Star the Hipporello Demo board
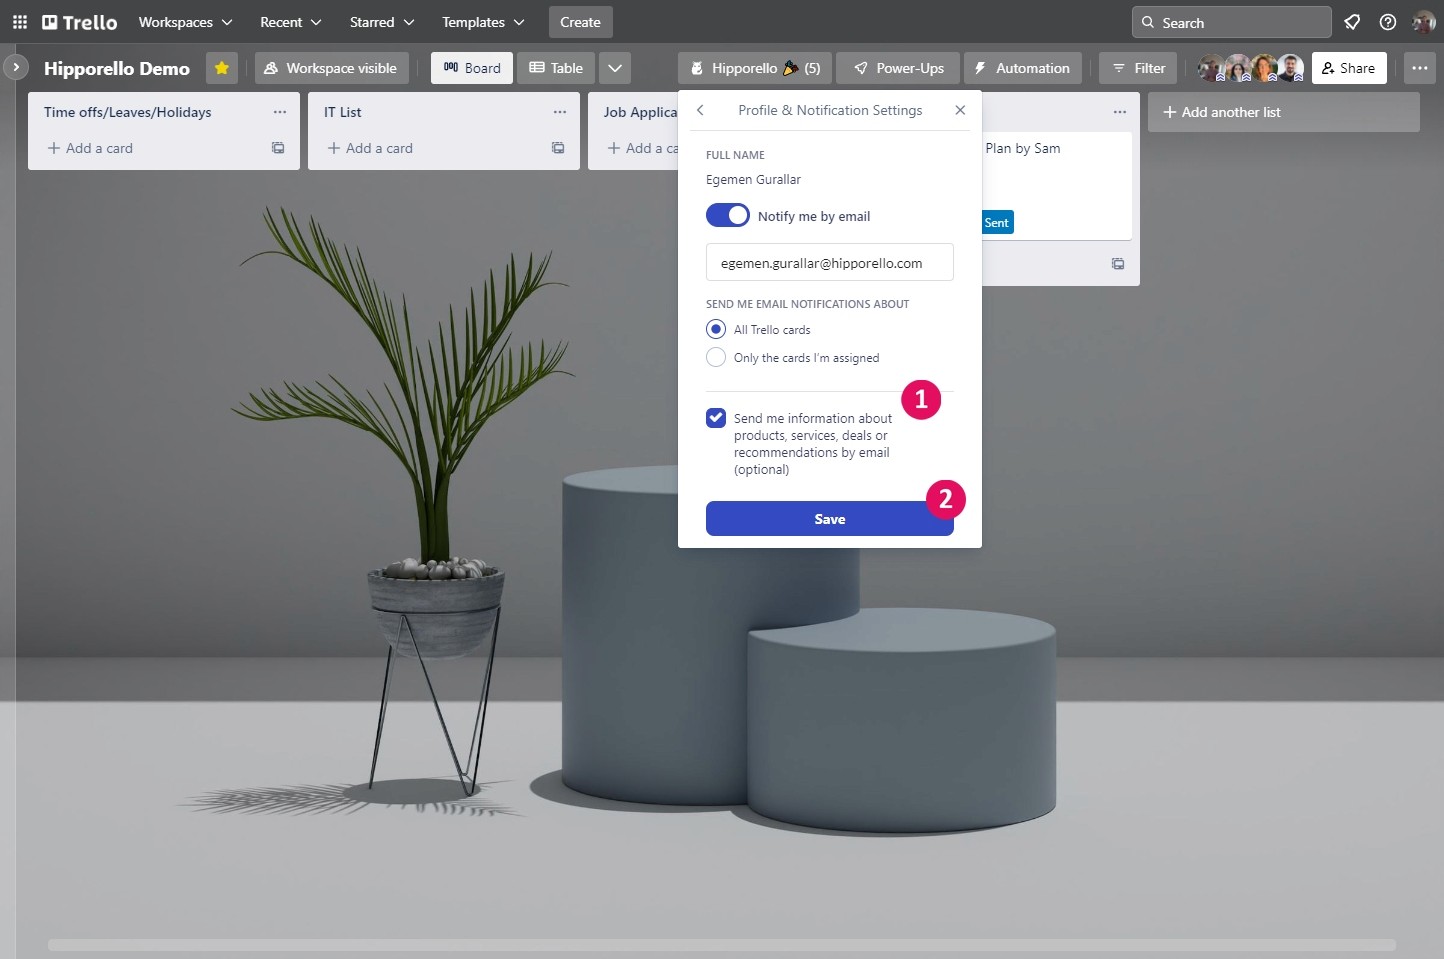1444x959 pixels. pos(222,68)
